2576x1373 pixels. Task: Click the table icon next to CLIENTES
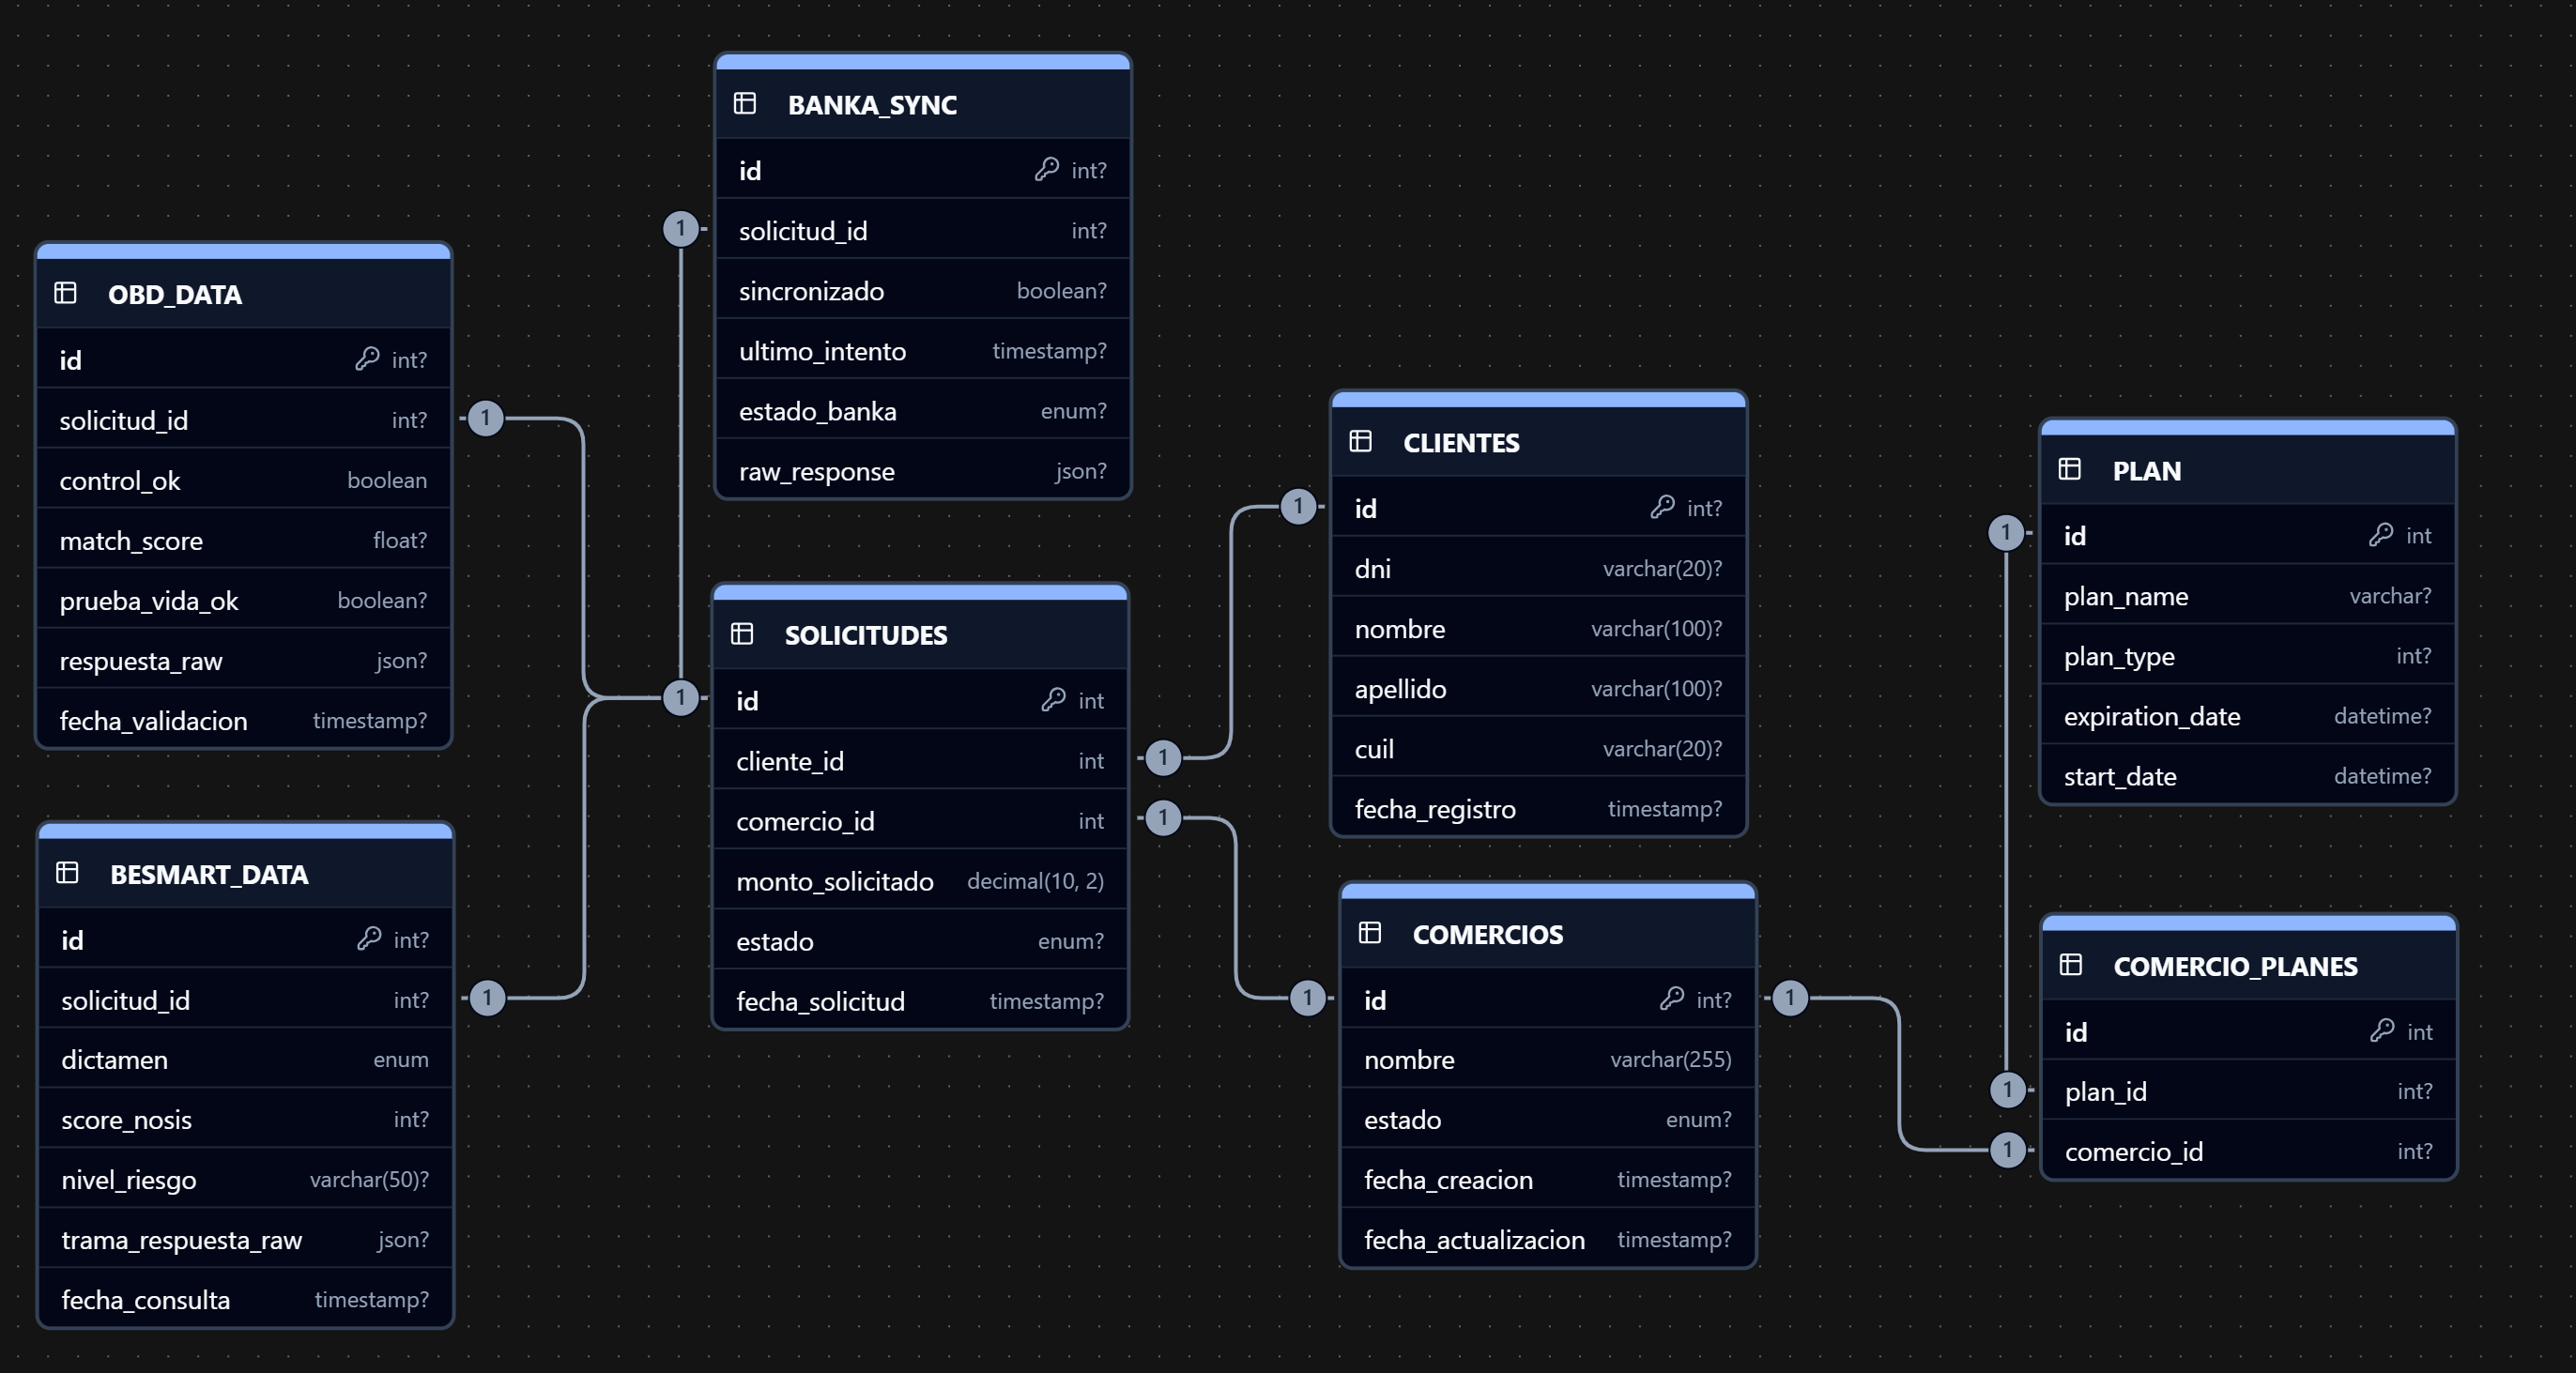coord(1360,441)
